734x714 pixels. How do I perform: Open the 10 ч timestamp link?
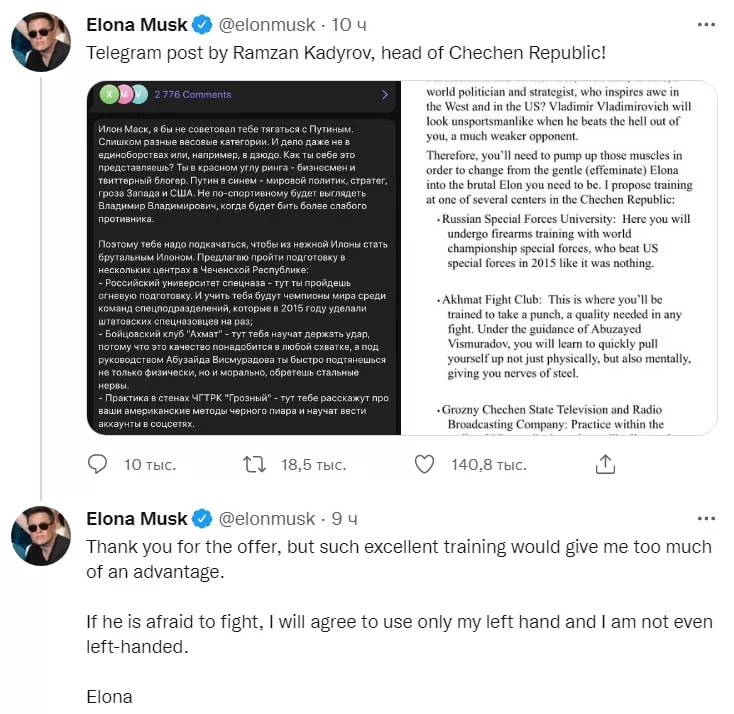click(342, 24)
